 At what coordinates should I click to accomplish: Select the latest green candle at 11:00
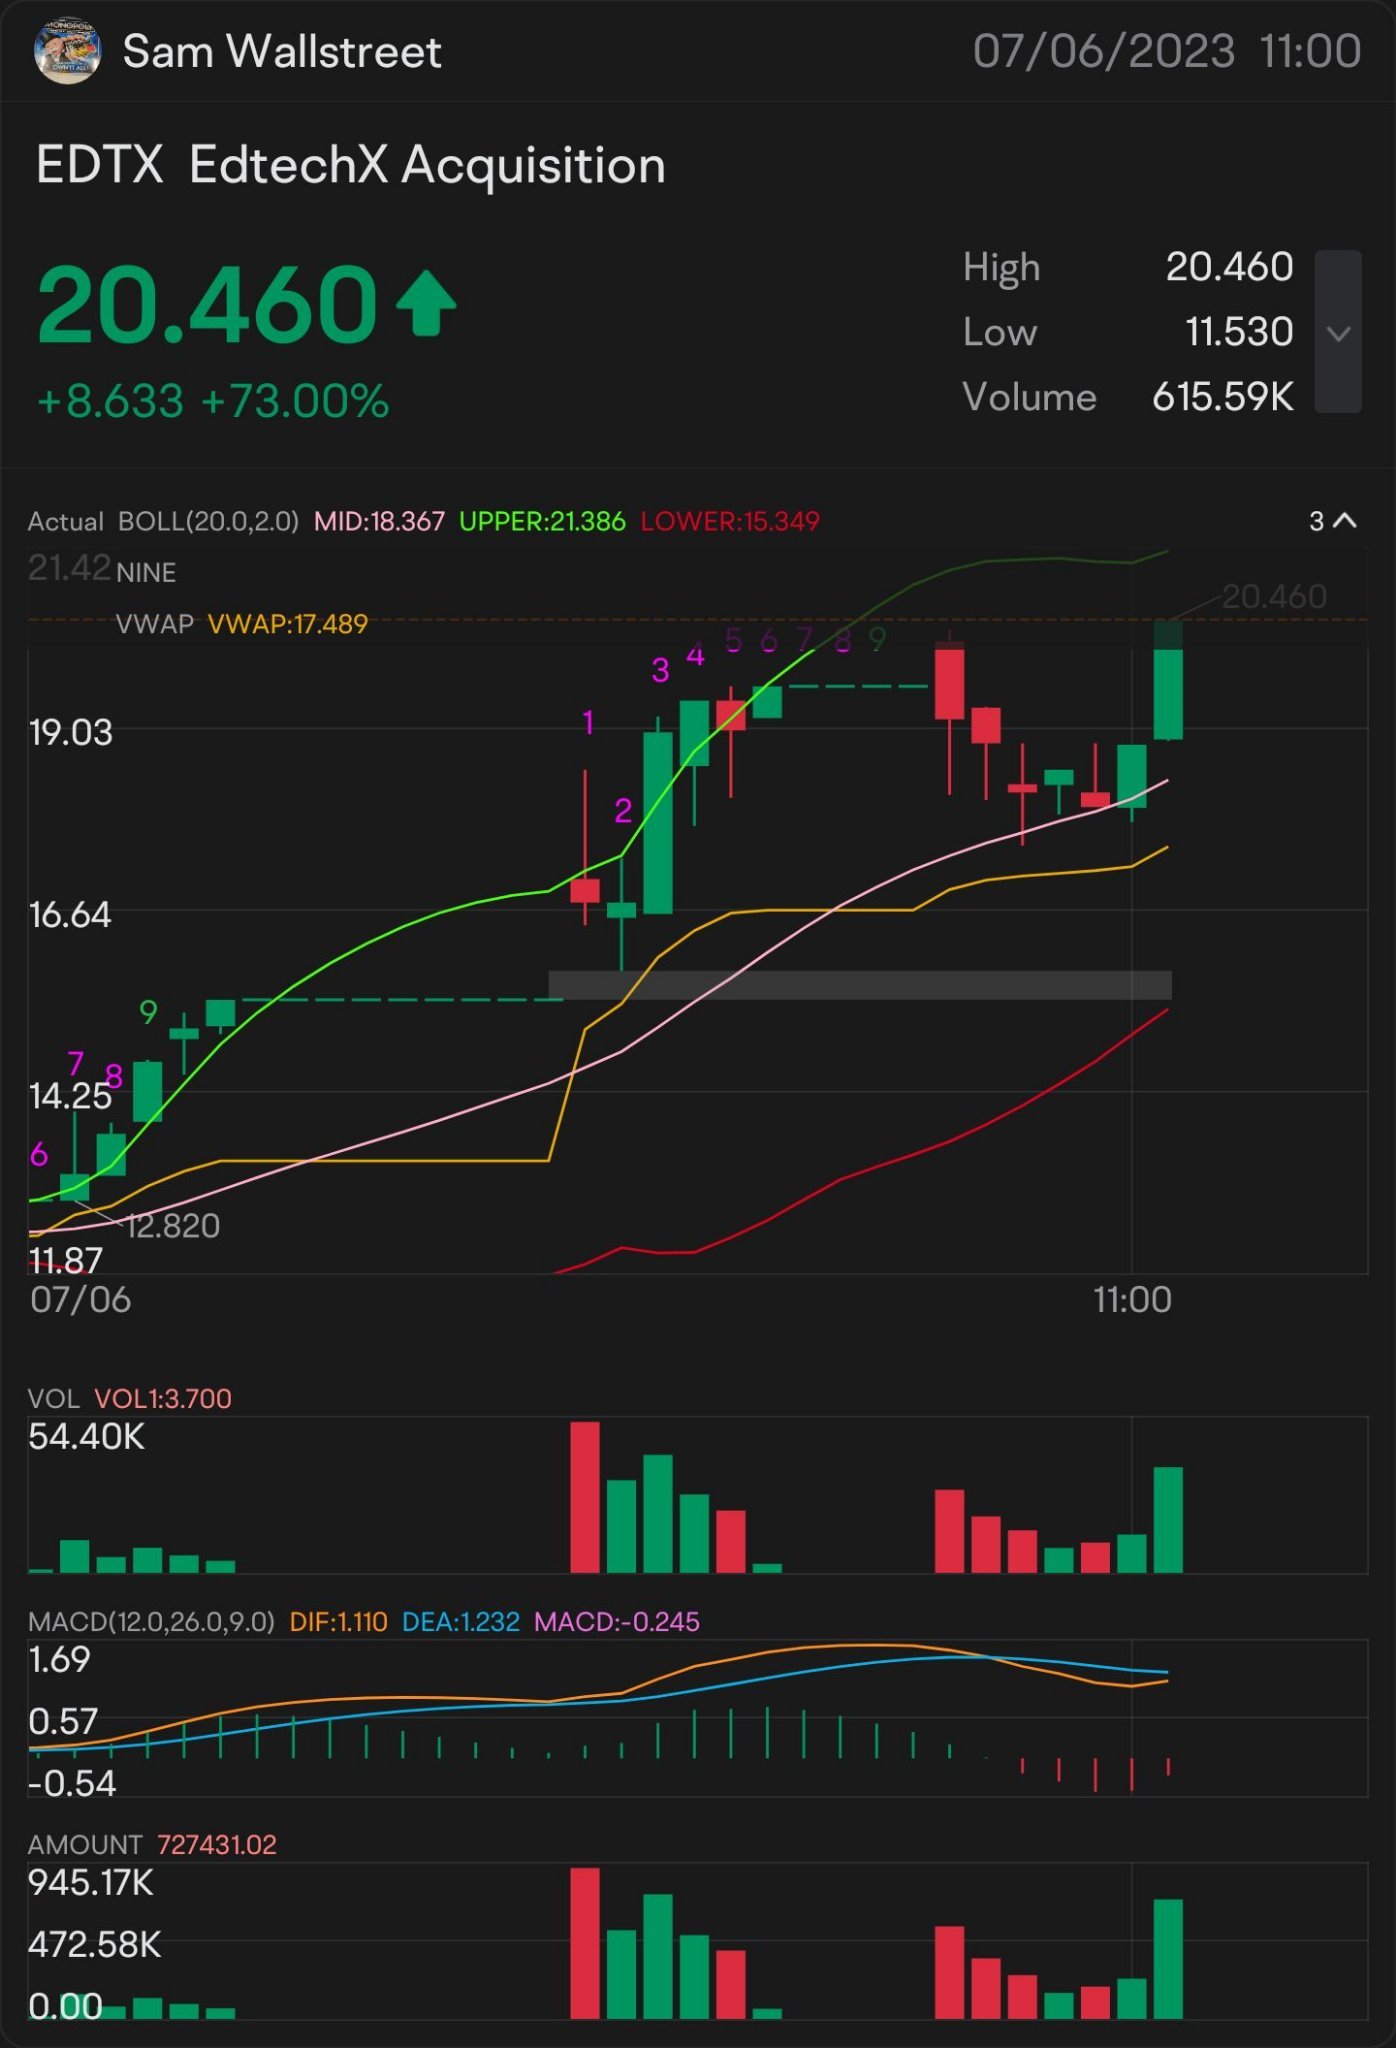pos(1168,680)
